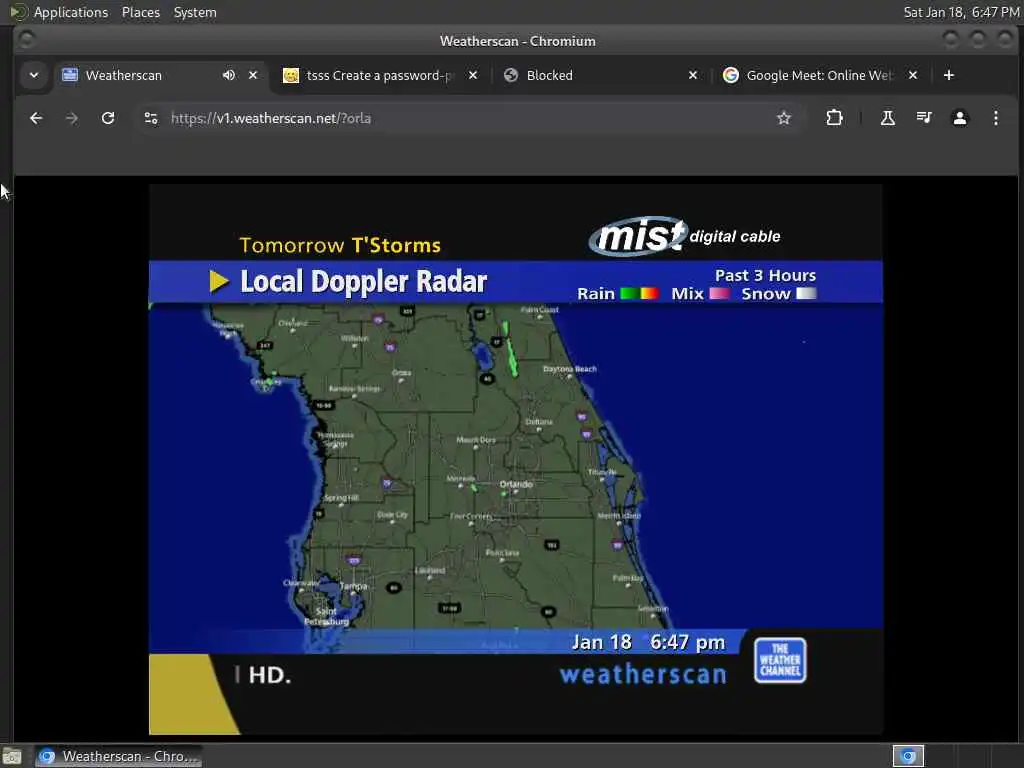Reload the Weatherscan page

pyautogui.click(x=108, y=118)
